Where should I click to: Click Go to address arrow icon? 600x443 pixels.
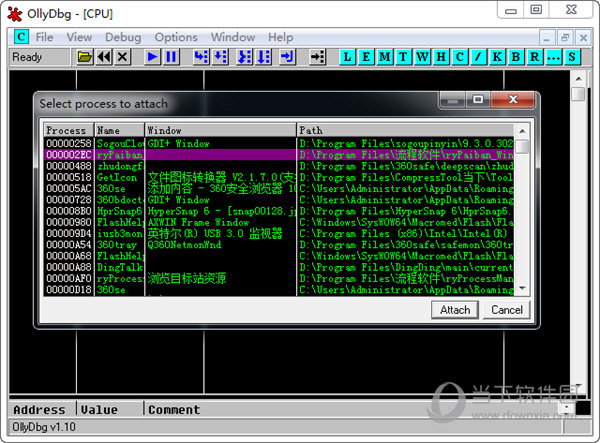pos(317,57)
